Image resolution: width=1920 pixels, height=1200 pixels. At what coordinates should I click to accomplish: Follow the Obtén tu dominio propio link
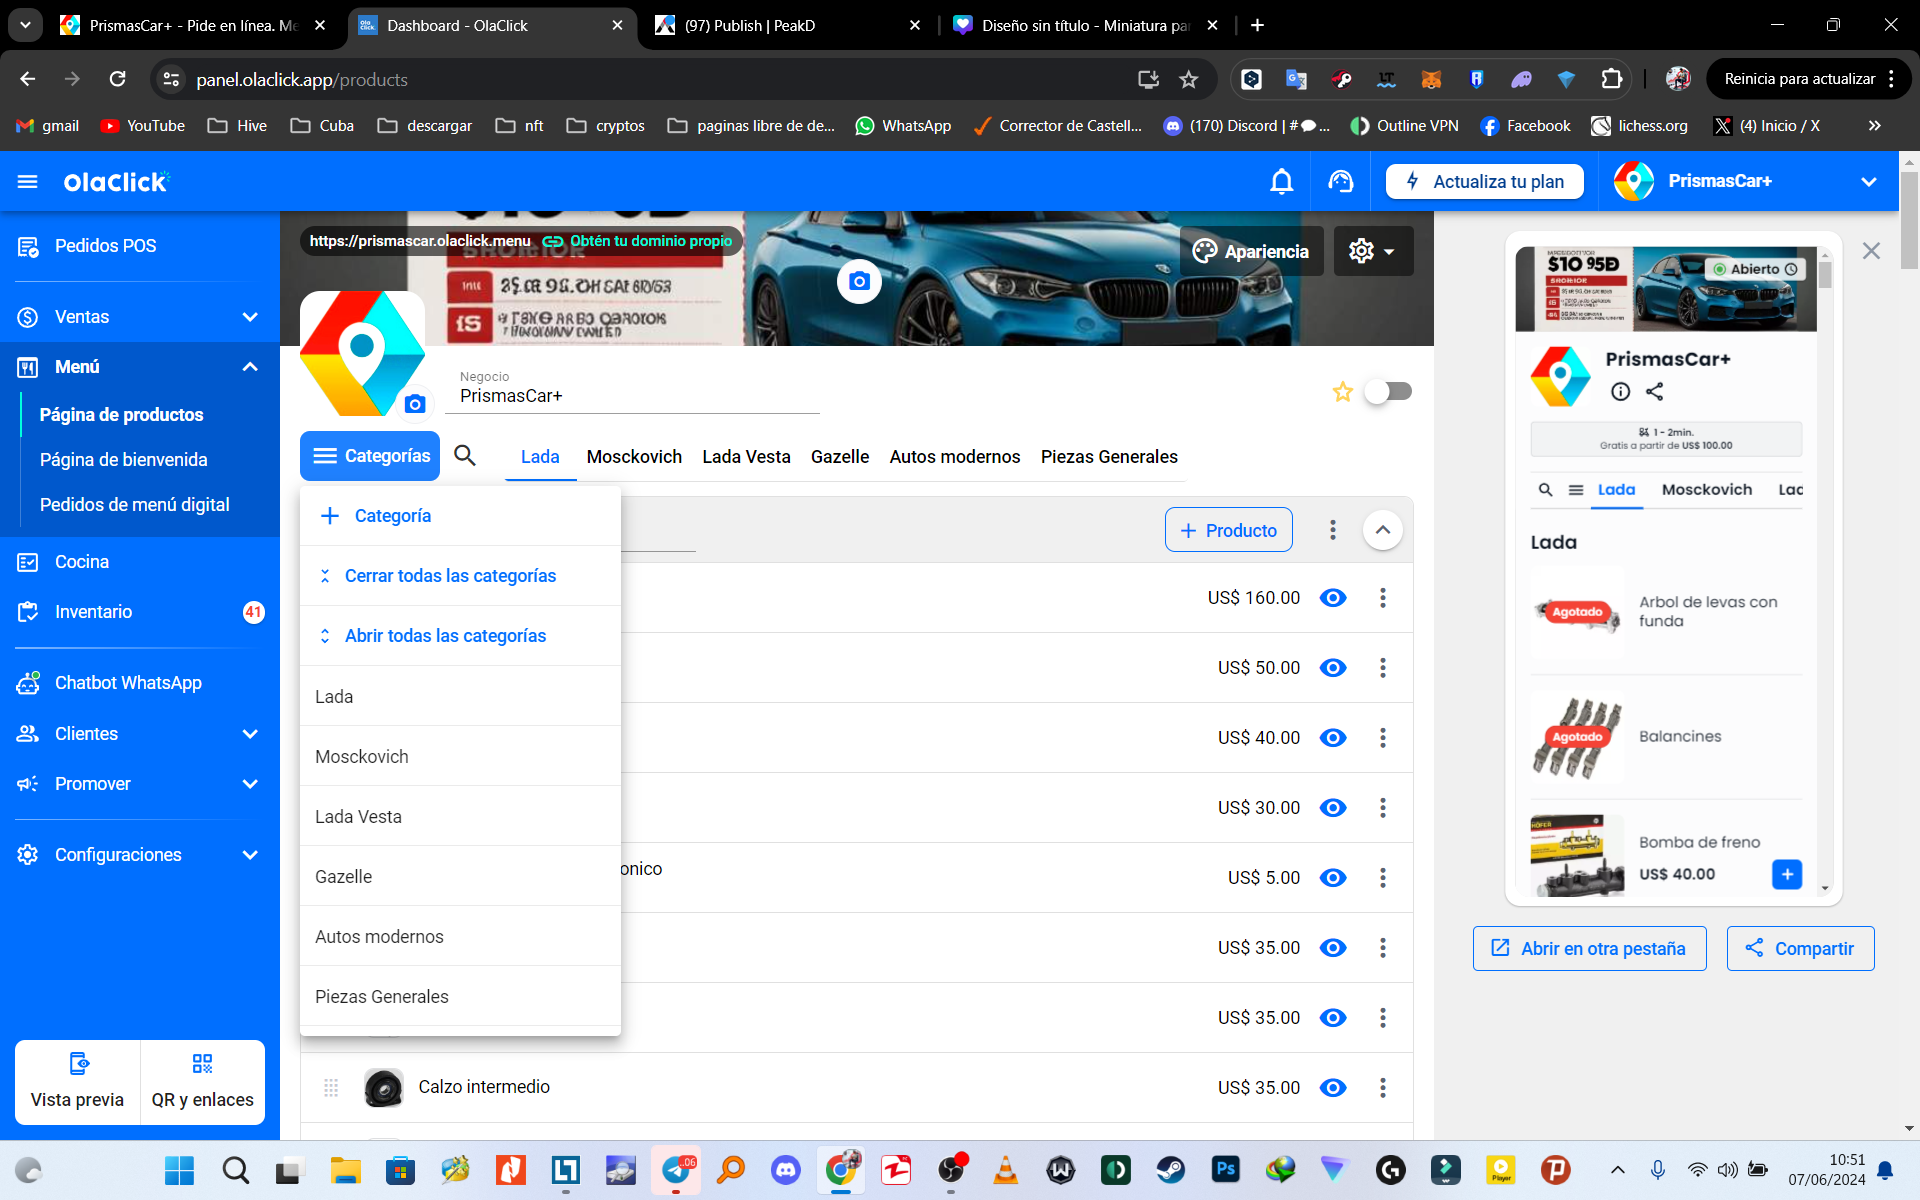point(638,241)
